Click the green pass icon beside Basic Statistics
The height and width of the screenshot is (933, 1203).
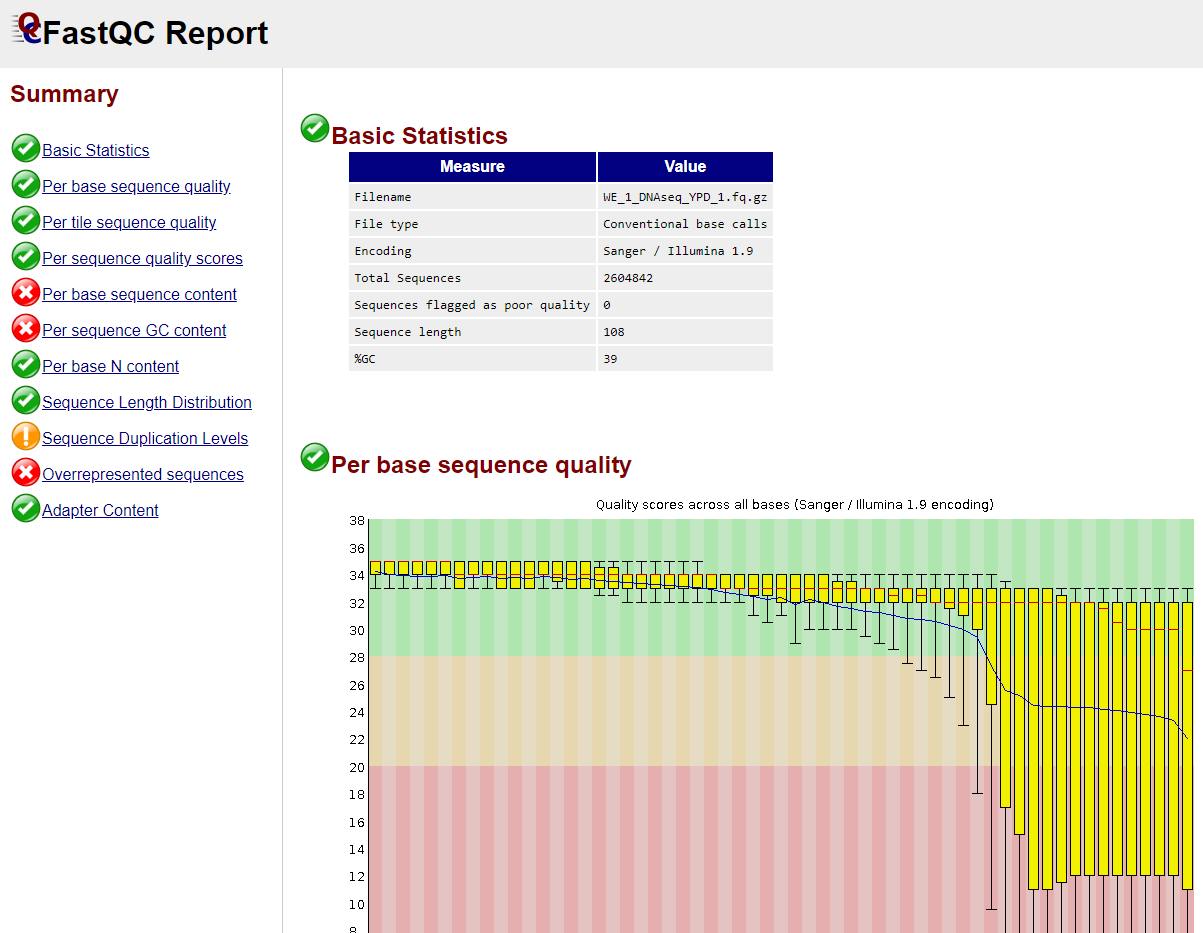click(x=25, y=148)
